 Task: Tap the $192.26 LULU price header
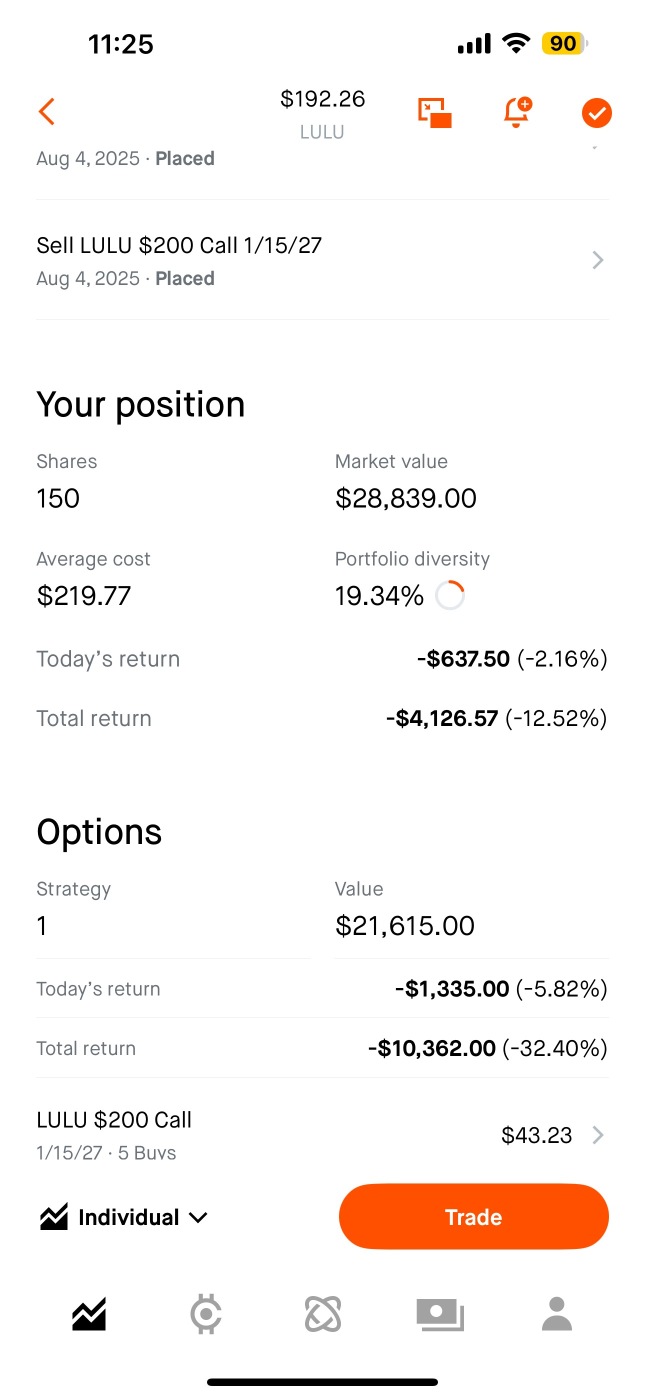pos(322,114)
